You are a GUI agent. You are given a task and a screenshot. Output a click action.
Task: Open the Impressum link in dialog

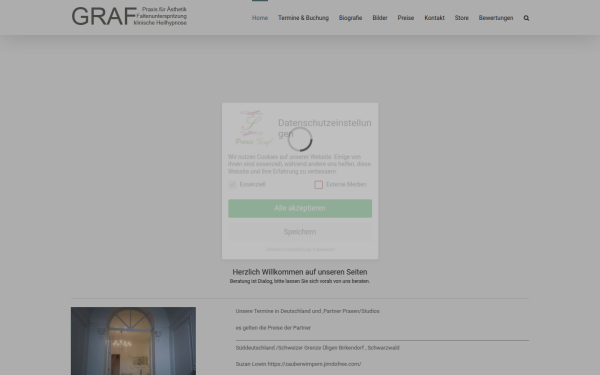pos(324,249)
